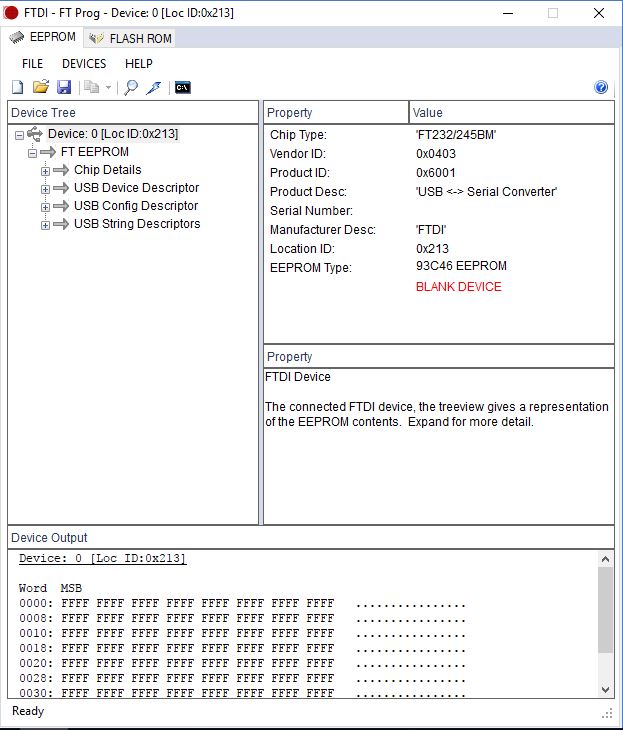The height and width of the screenshot is (730, 623).
Task: Switch to the FLASH ROM tab
Action: coord(130,38)
